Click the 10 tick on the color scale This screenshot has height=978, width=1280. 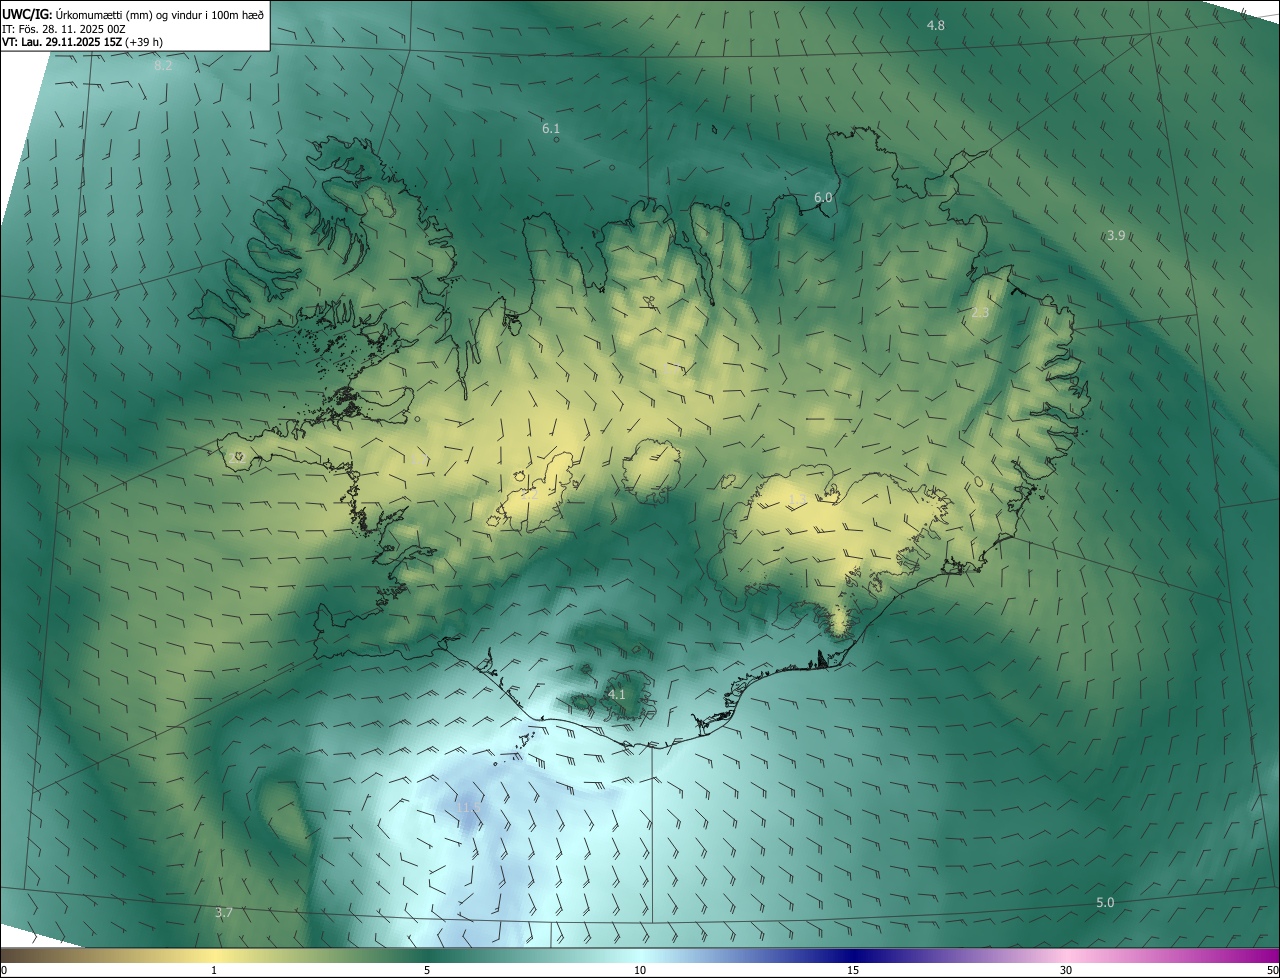point(640,971)
